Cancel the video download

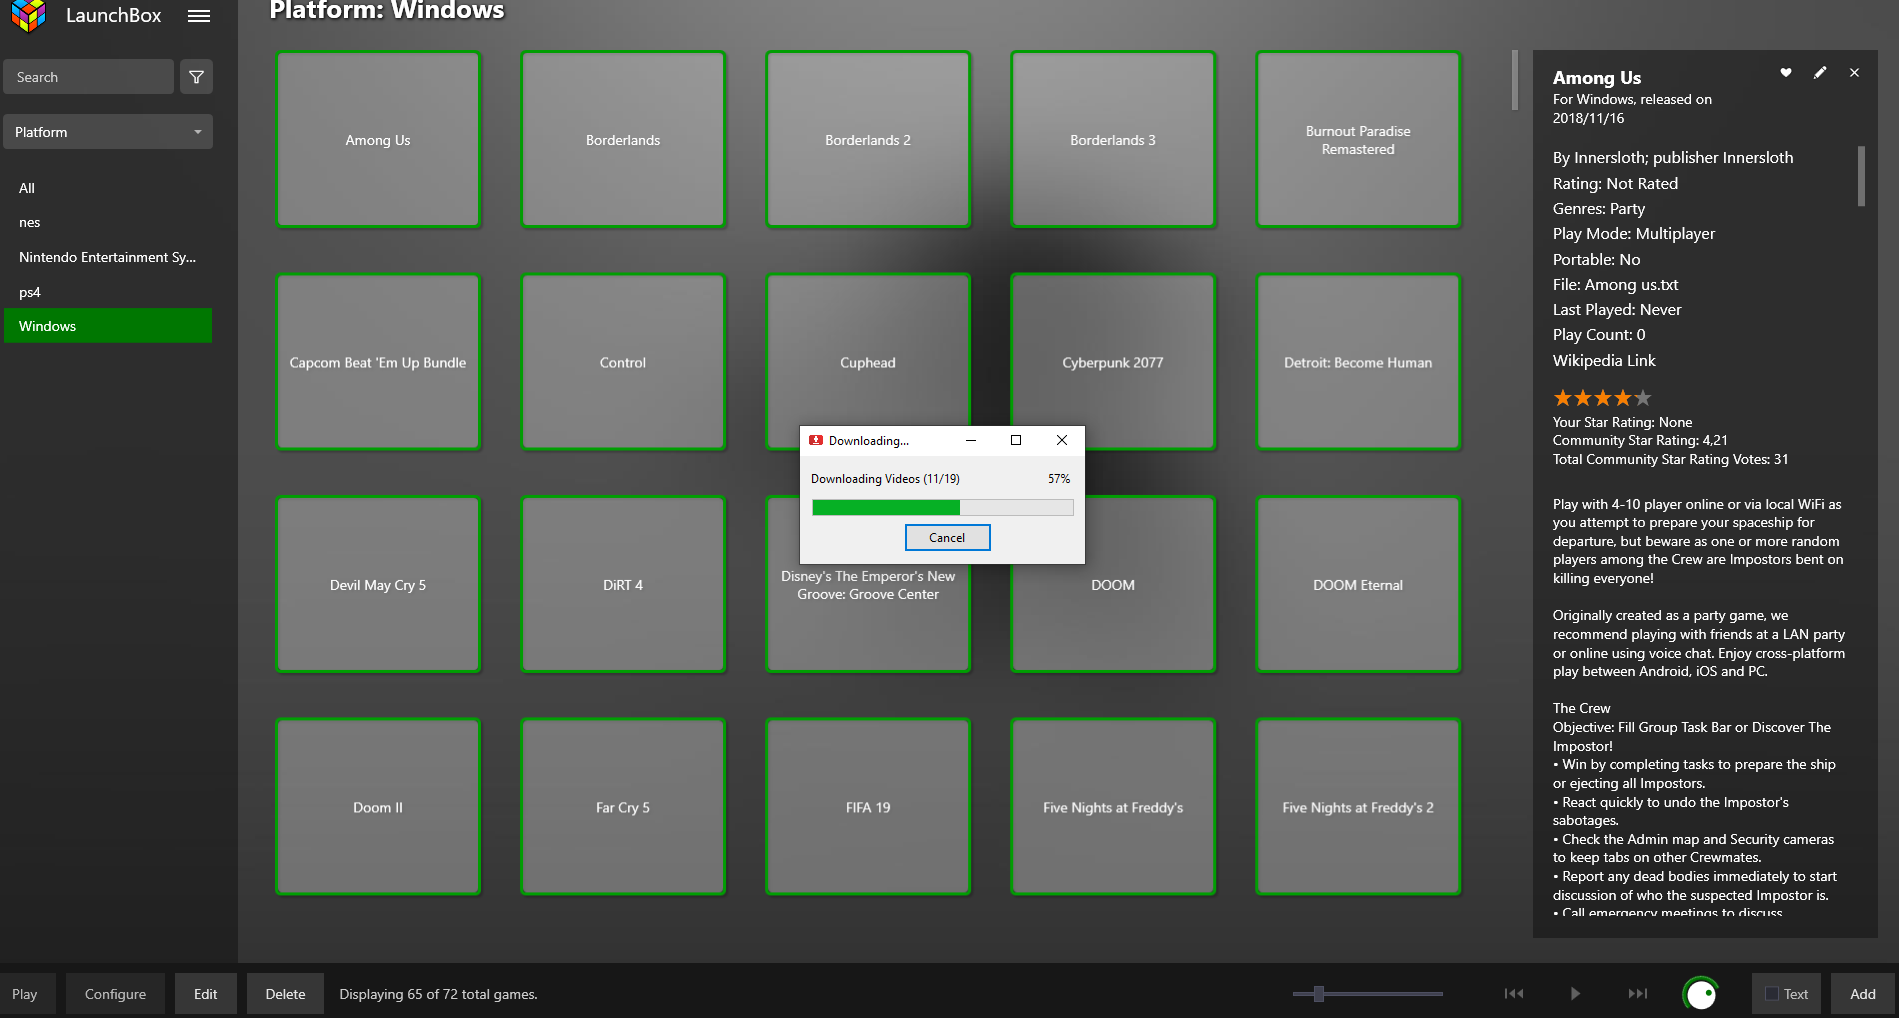click(x=947, y=538)
